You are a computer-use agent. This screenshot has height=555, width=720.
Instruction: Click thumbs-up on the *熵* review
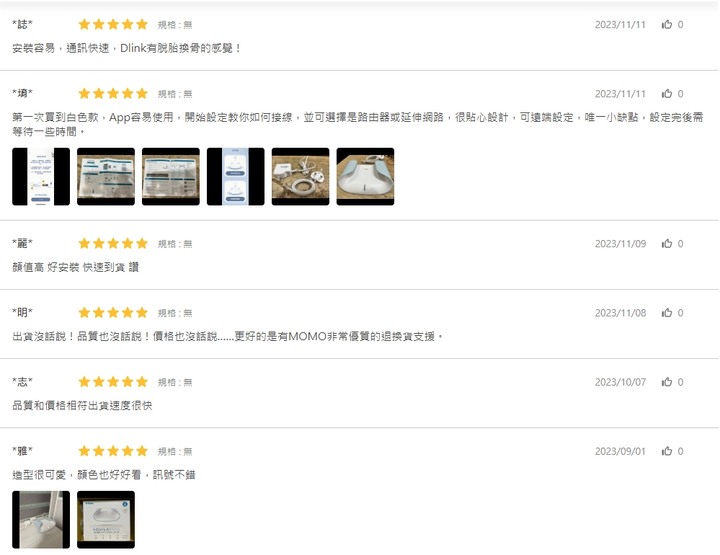tap(667, 94)
